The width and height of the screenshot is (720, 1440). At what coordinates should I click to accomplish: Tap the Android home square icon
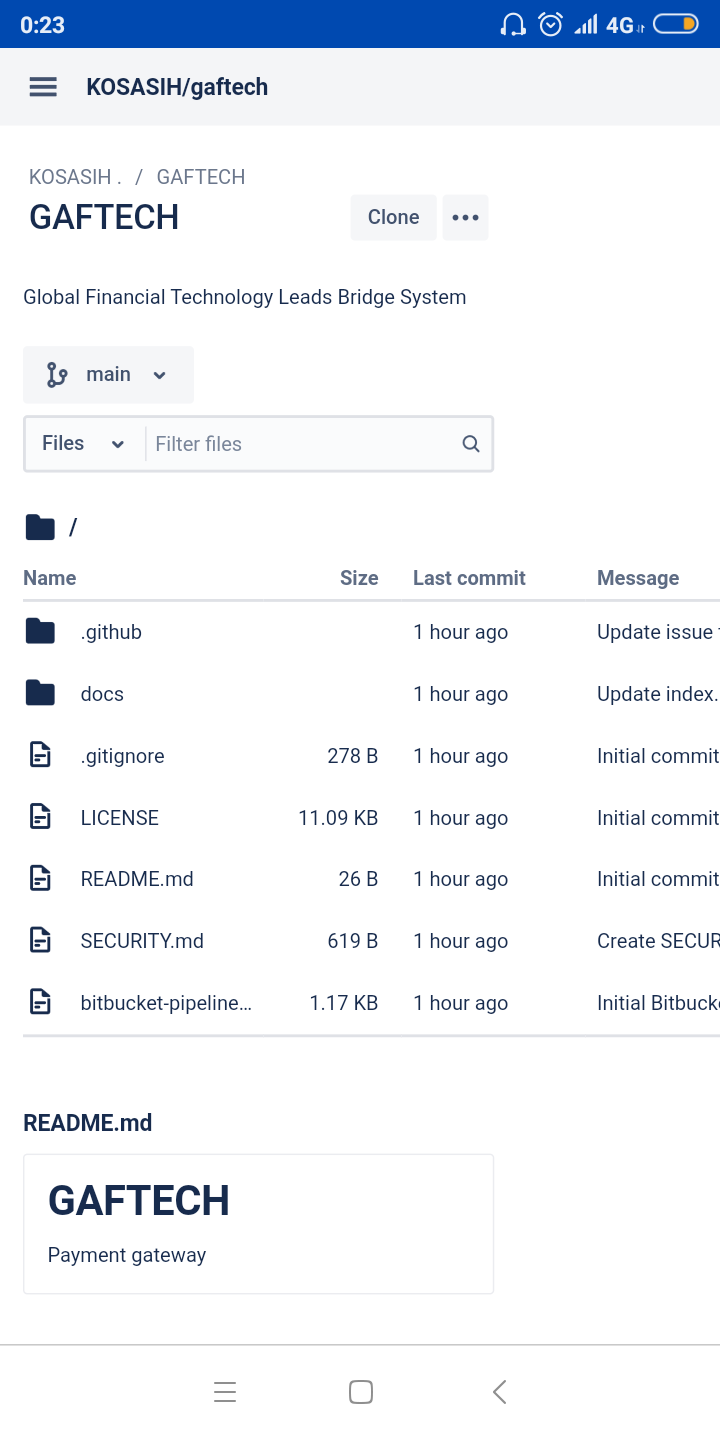[x=361, y=1392]
